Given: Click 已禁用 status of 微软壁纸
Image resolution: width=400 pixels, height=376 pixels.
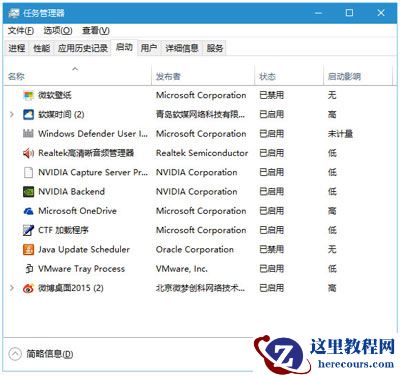Looking at the screenshot, I should (x=271, y=95).
